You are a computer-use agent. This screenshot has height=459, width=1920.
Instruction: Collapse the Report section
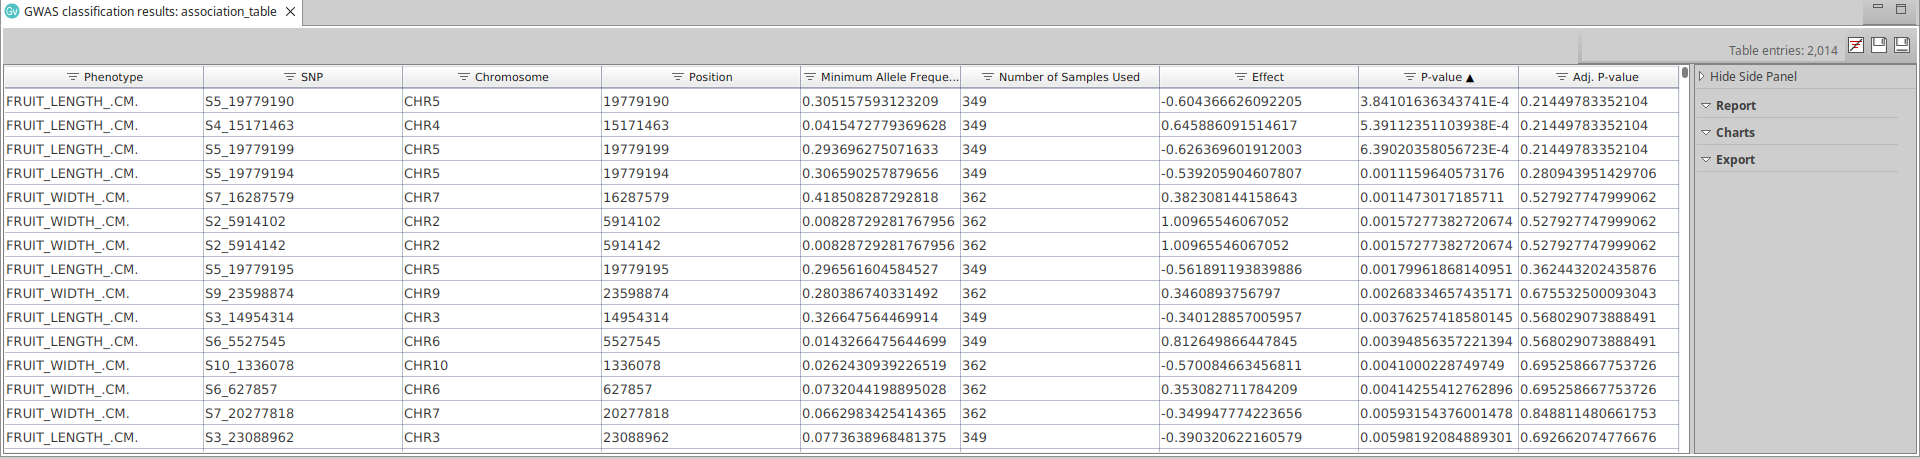coord(1706,105)
